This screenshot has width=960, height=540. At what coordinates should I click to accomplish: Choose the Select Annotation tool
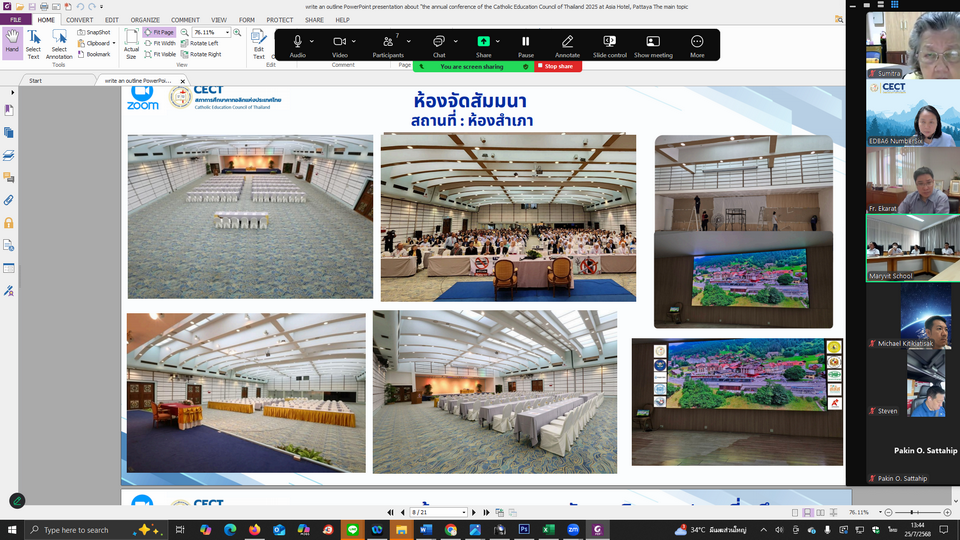pyautogui.click(x=59, y=44)
